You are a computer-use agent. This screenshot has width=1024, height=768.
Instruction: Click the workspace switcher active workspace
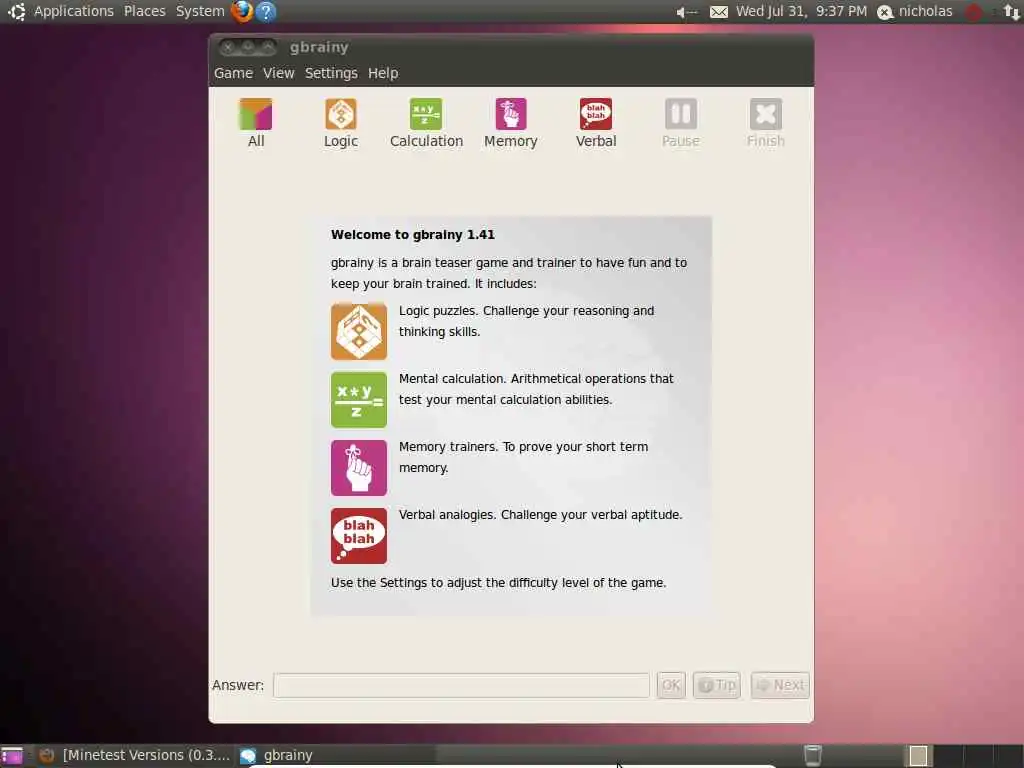[918, 755]
